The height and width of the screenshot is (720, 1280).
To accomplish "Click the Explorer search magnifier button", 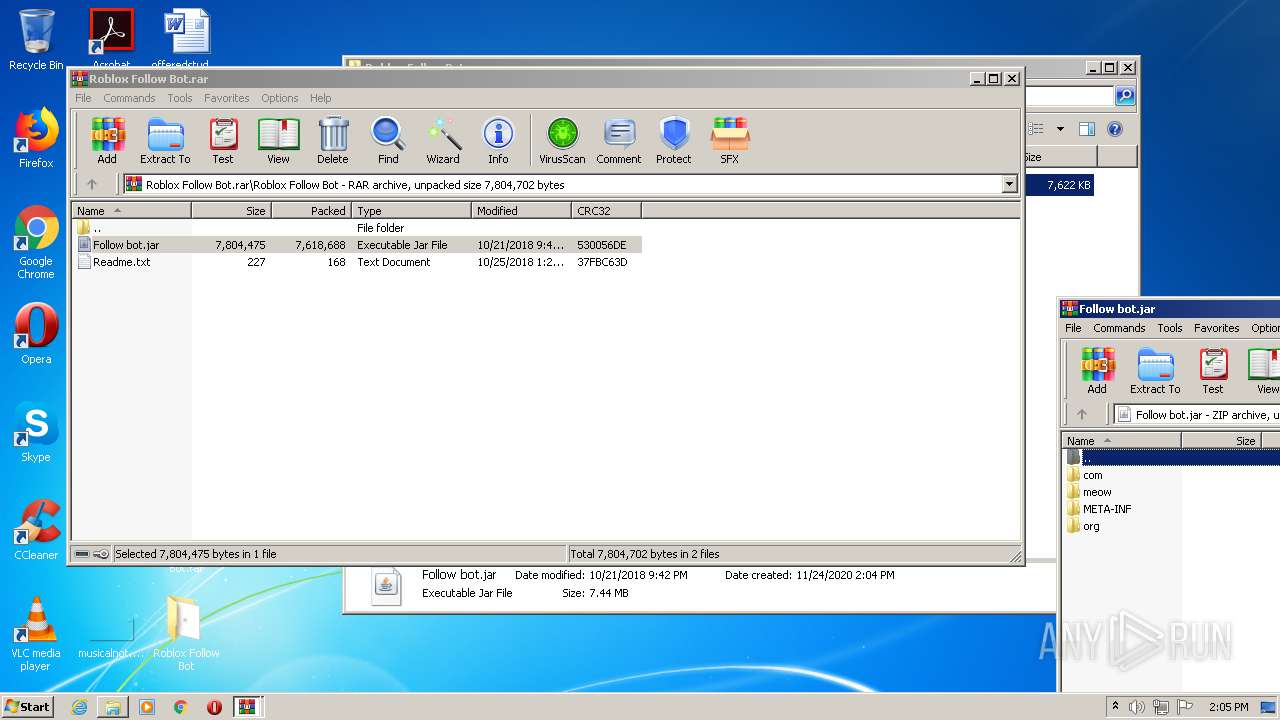I will [x=1125, y=96].
